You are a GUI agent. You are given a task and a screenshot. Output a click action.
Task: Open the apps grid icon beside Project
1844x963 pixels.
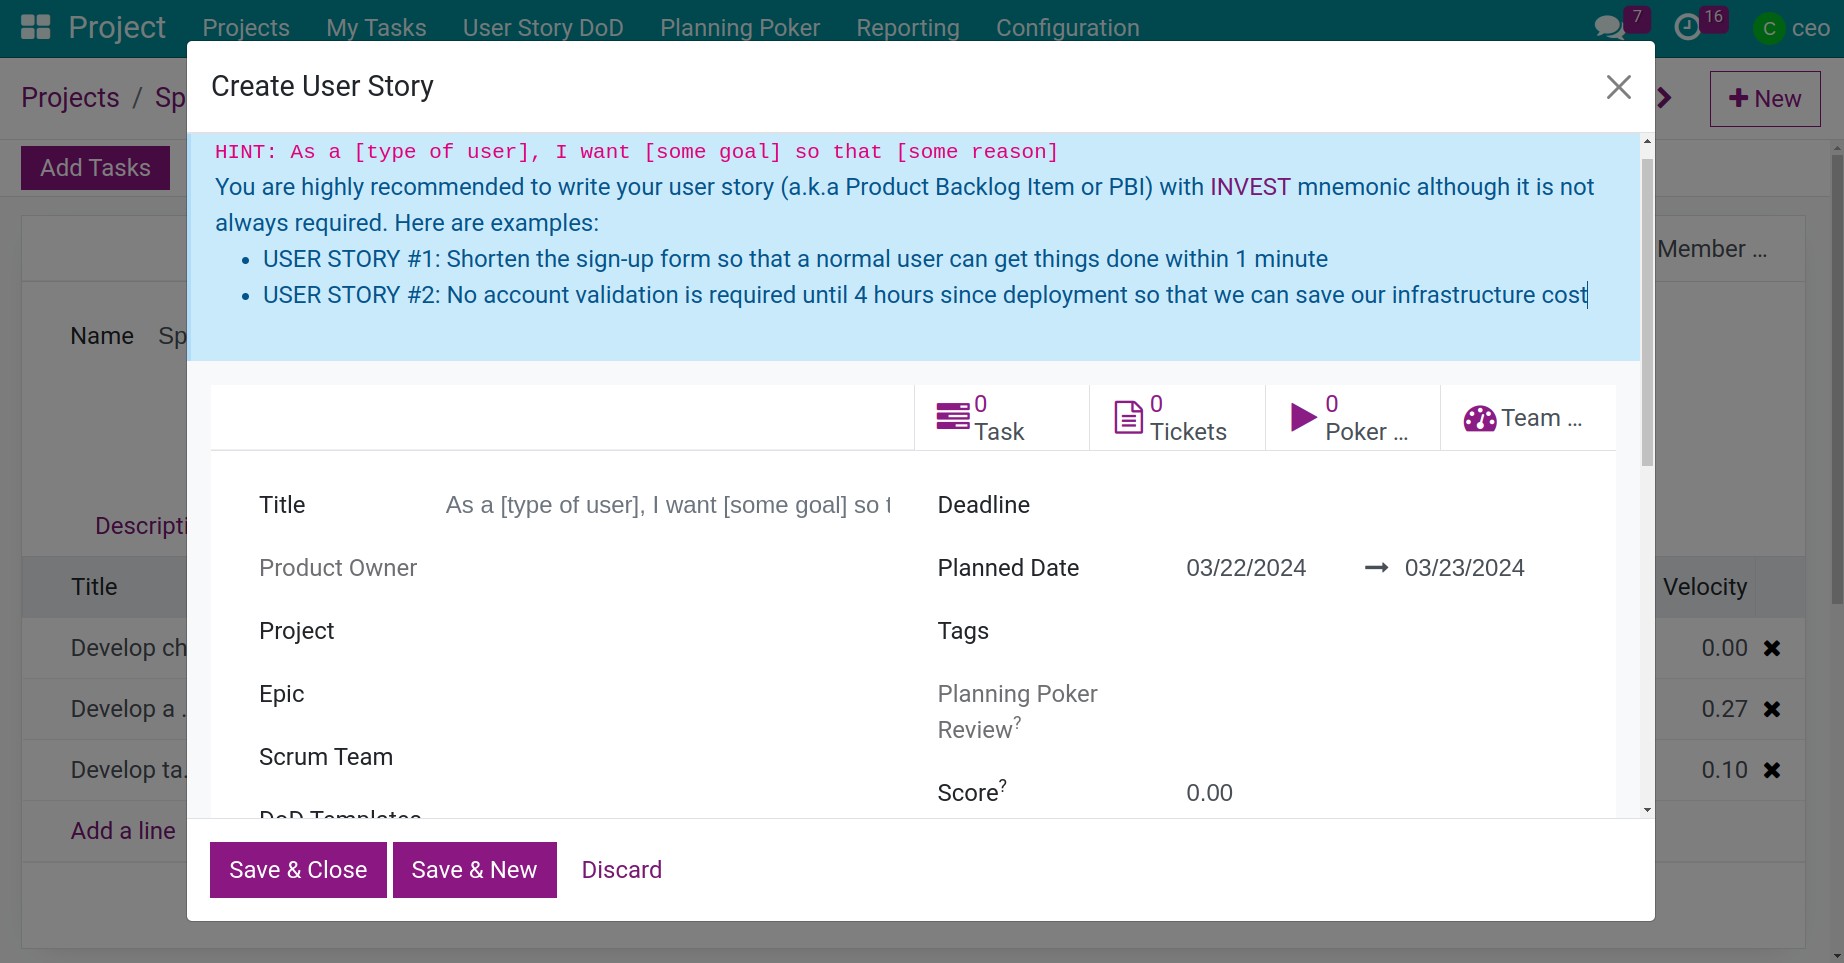(x=36, y=27)
